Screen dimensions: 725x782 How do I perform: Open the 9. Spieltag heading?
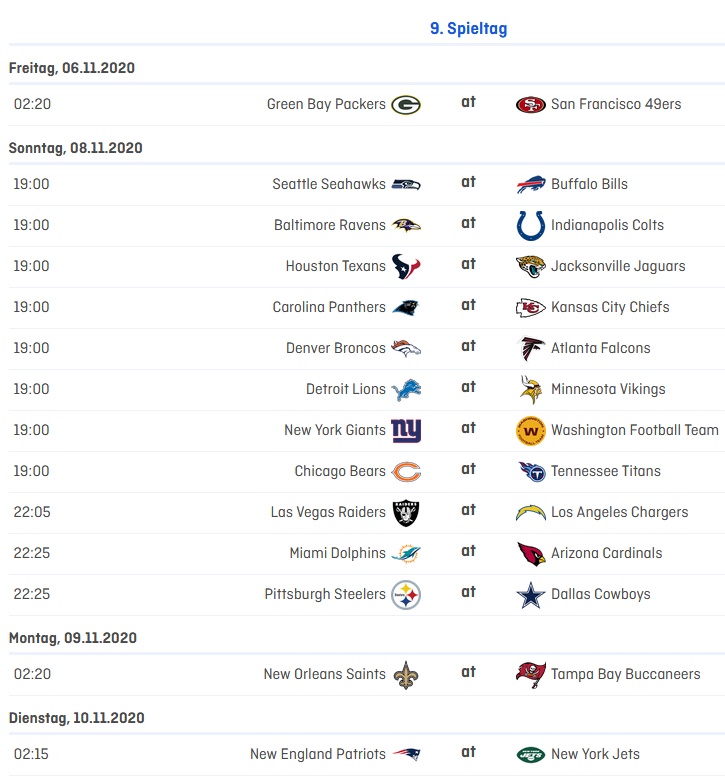click(x=469, y=28)
